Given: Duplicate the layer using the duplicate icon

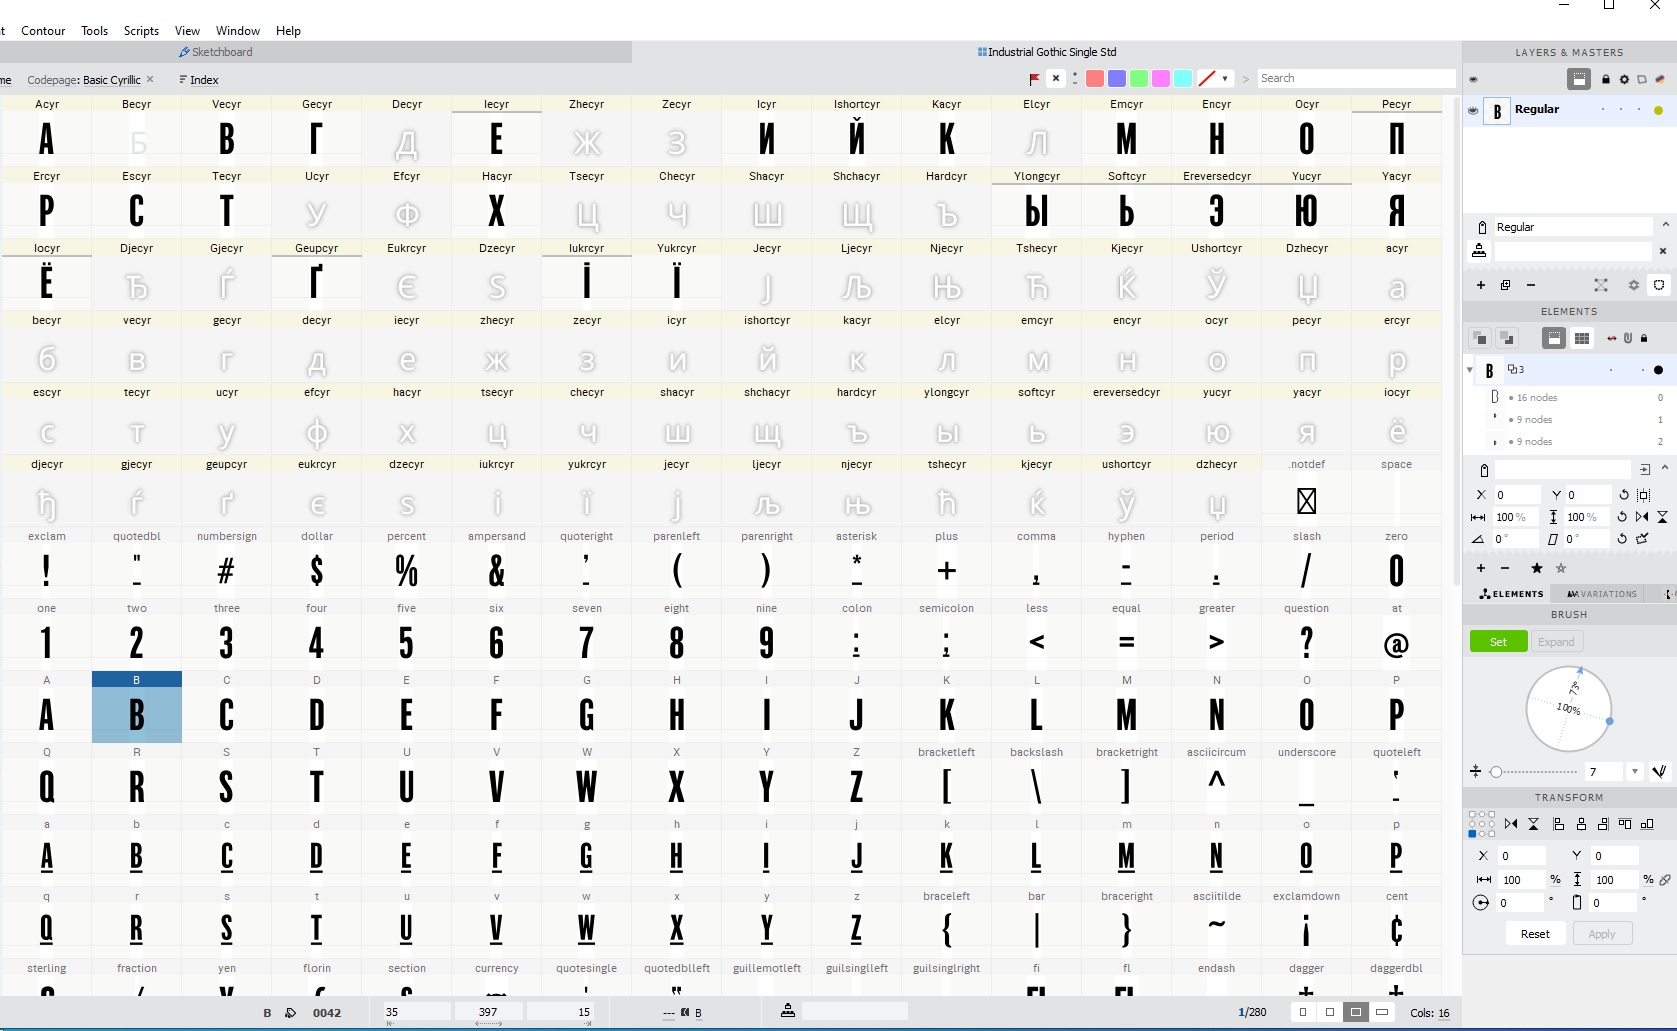Looking at the screenshot, I should 1505,285.
